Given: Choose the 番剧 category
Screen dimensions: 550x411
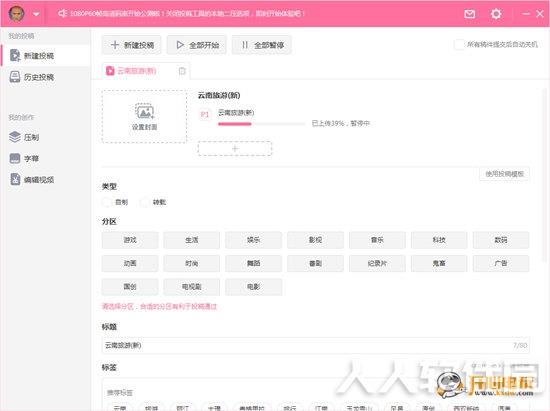Looking at the screenshot, I should (x=315, y=263).
